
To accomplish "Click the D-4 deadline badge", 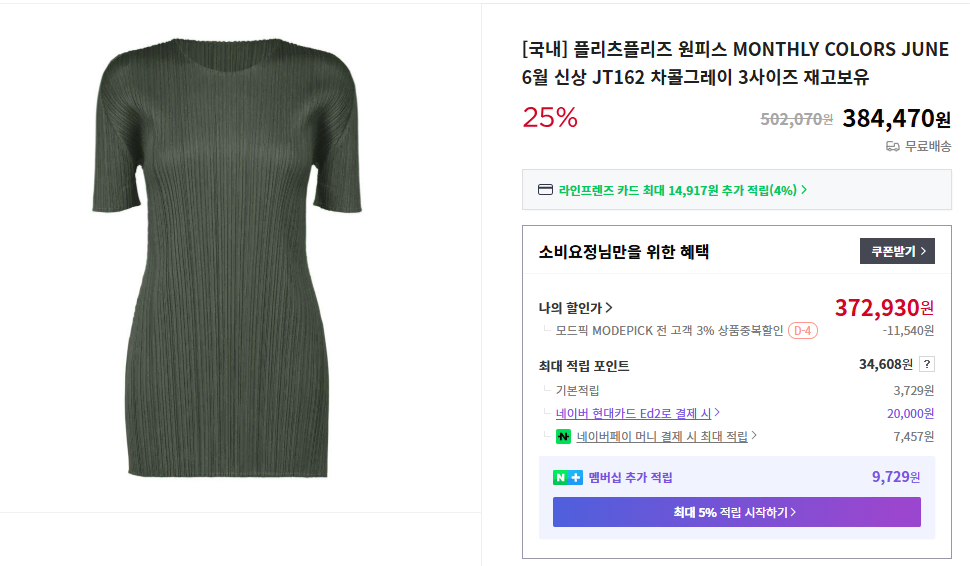I will click(x=802, y=330).
